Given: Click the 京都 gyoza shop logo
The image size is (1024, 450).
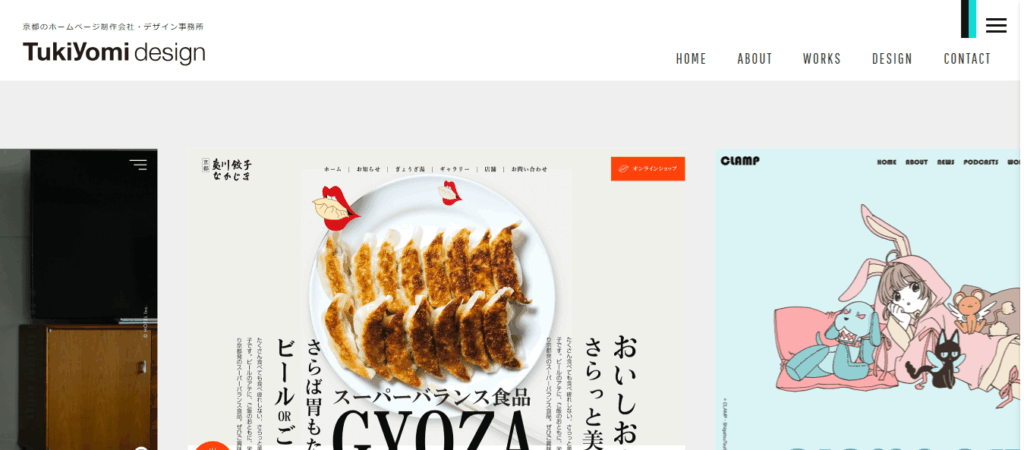Looking at the screenshot, I should point(227,169).
